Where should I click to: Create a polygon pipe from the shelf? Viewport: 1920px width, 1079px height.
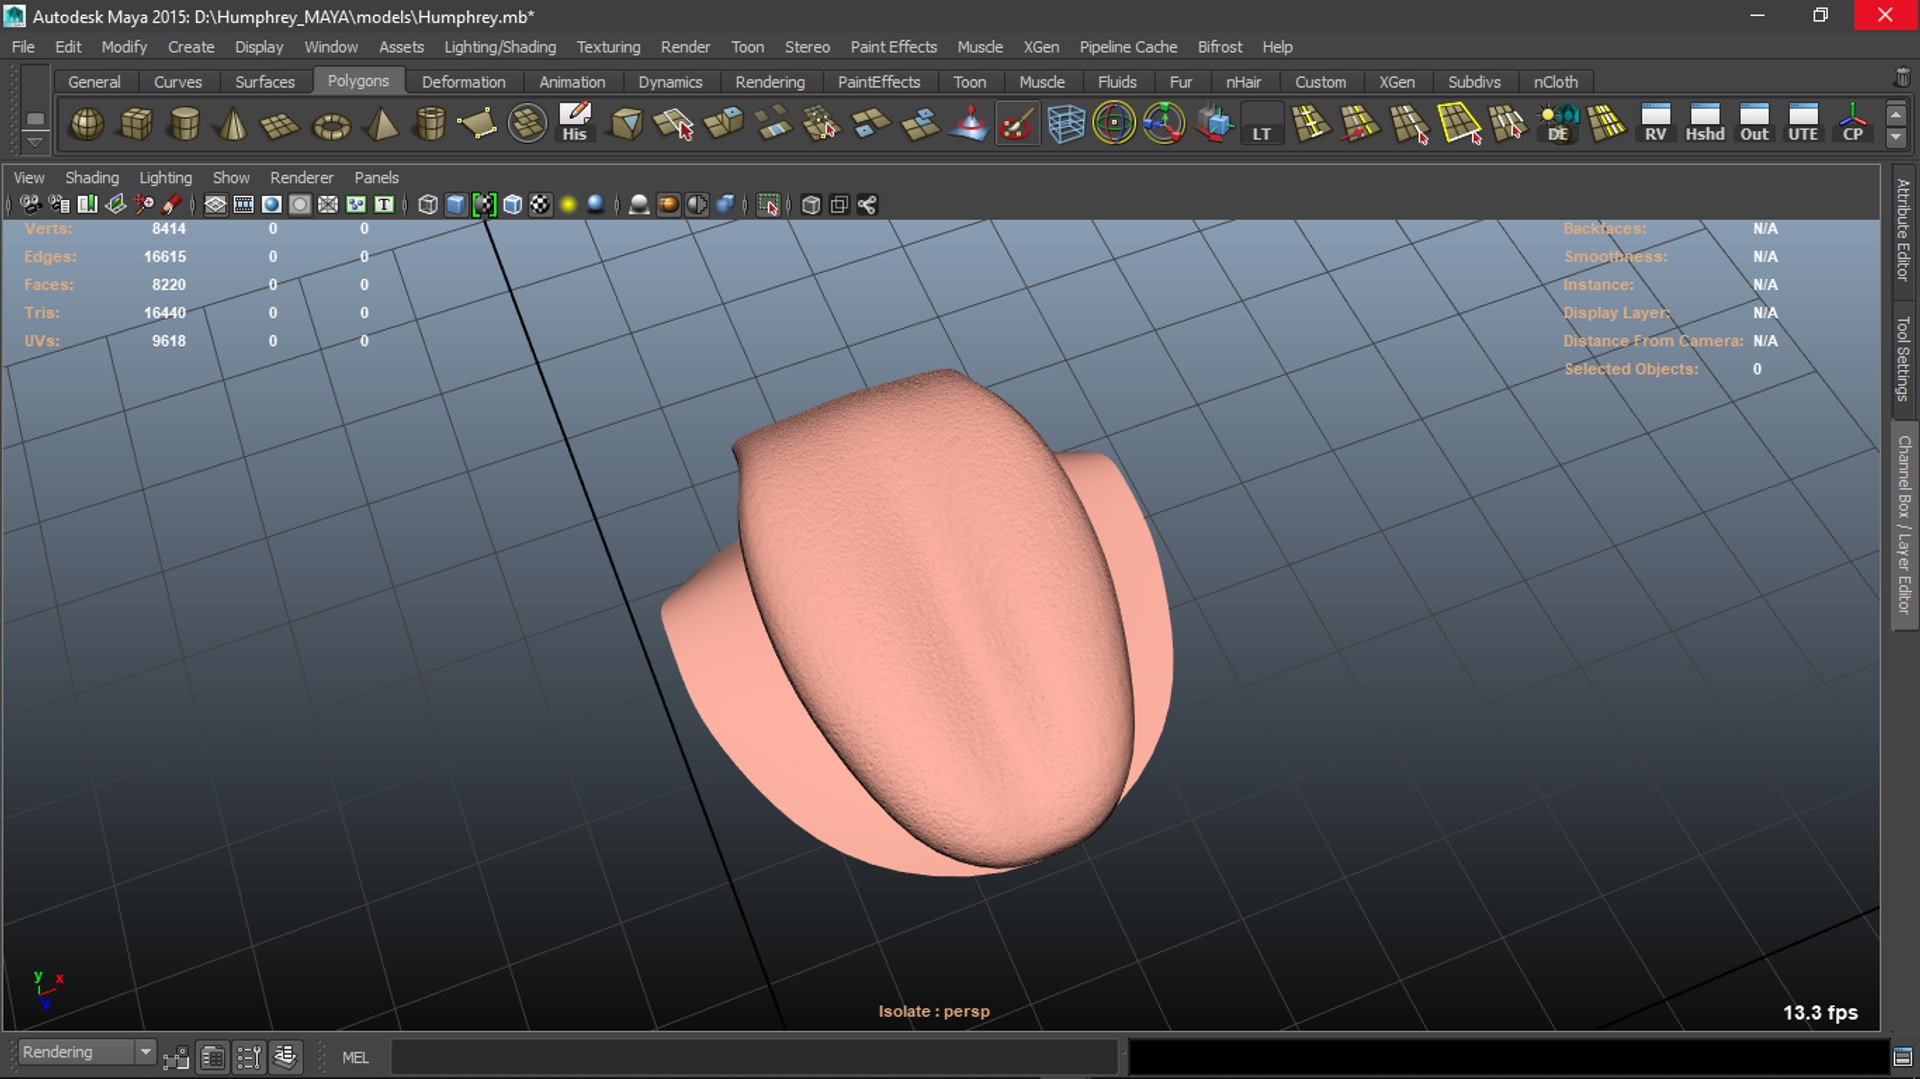click(x=430, y=124)
